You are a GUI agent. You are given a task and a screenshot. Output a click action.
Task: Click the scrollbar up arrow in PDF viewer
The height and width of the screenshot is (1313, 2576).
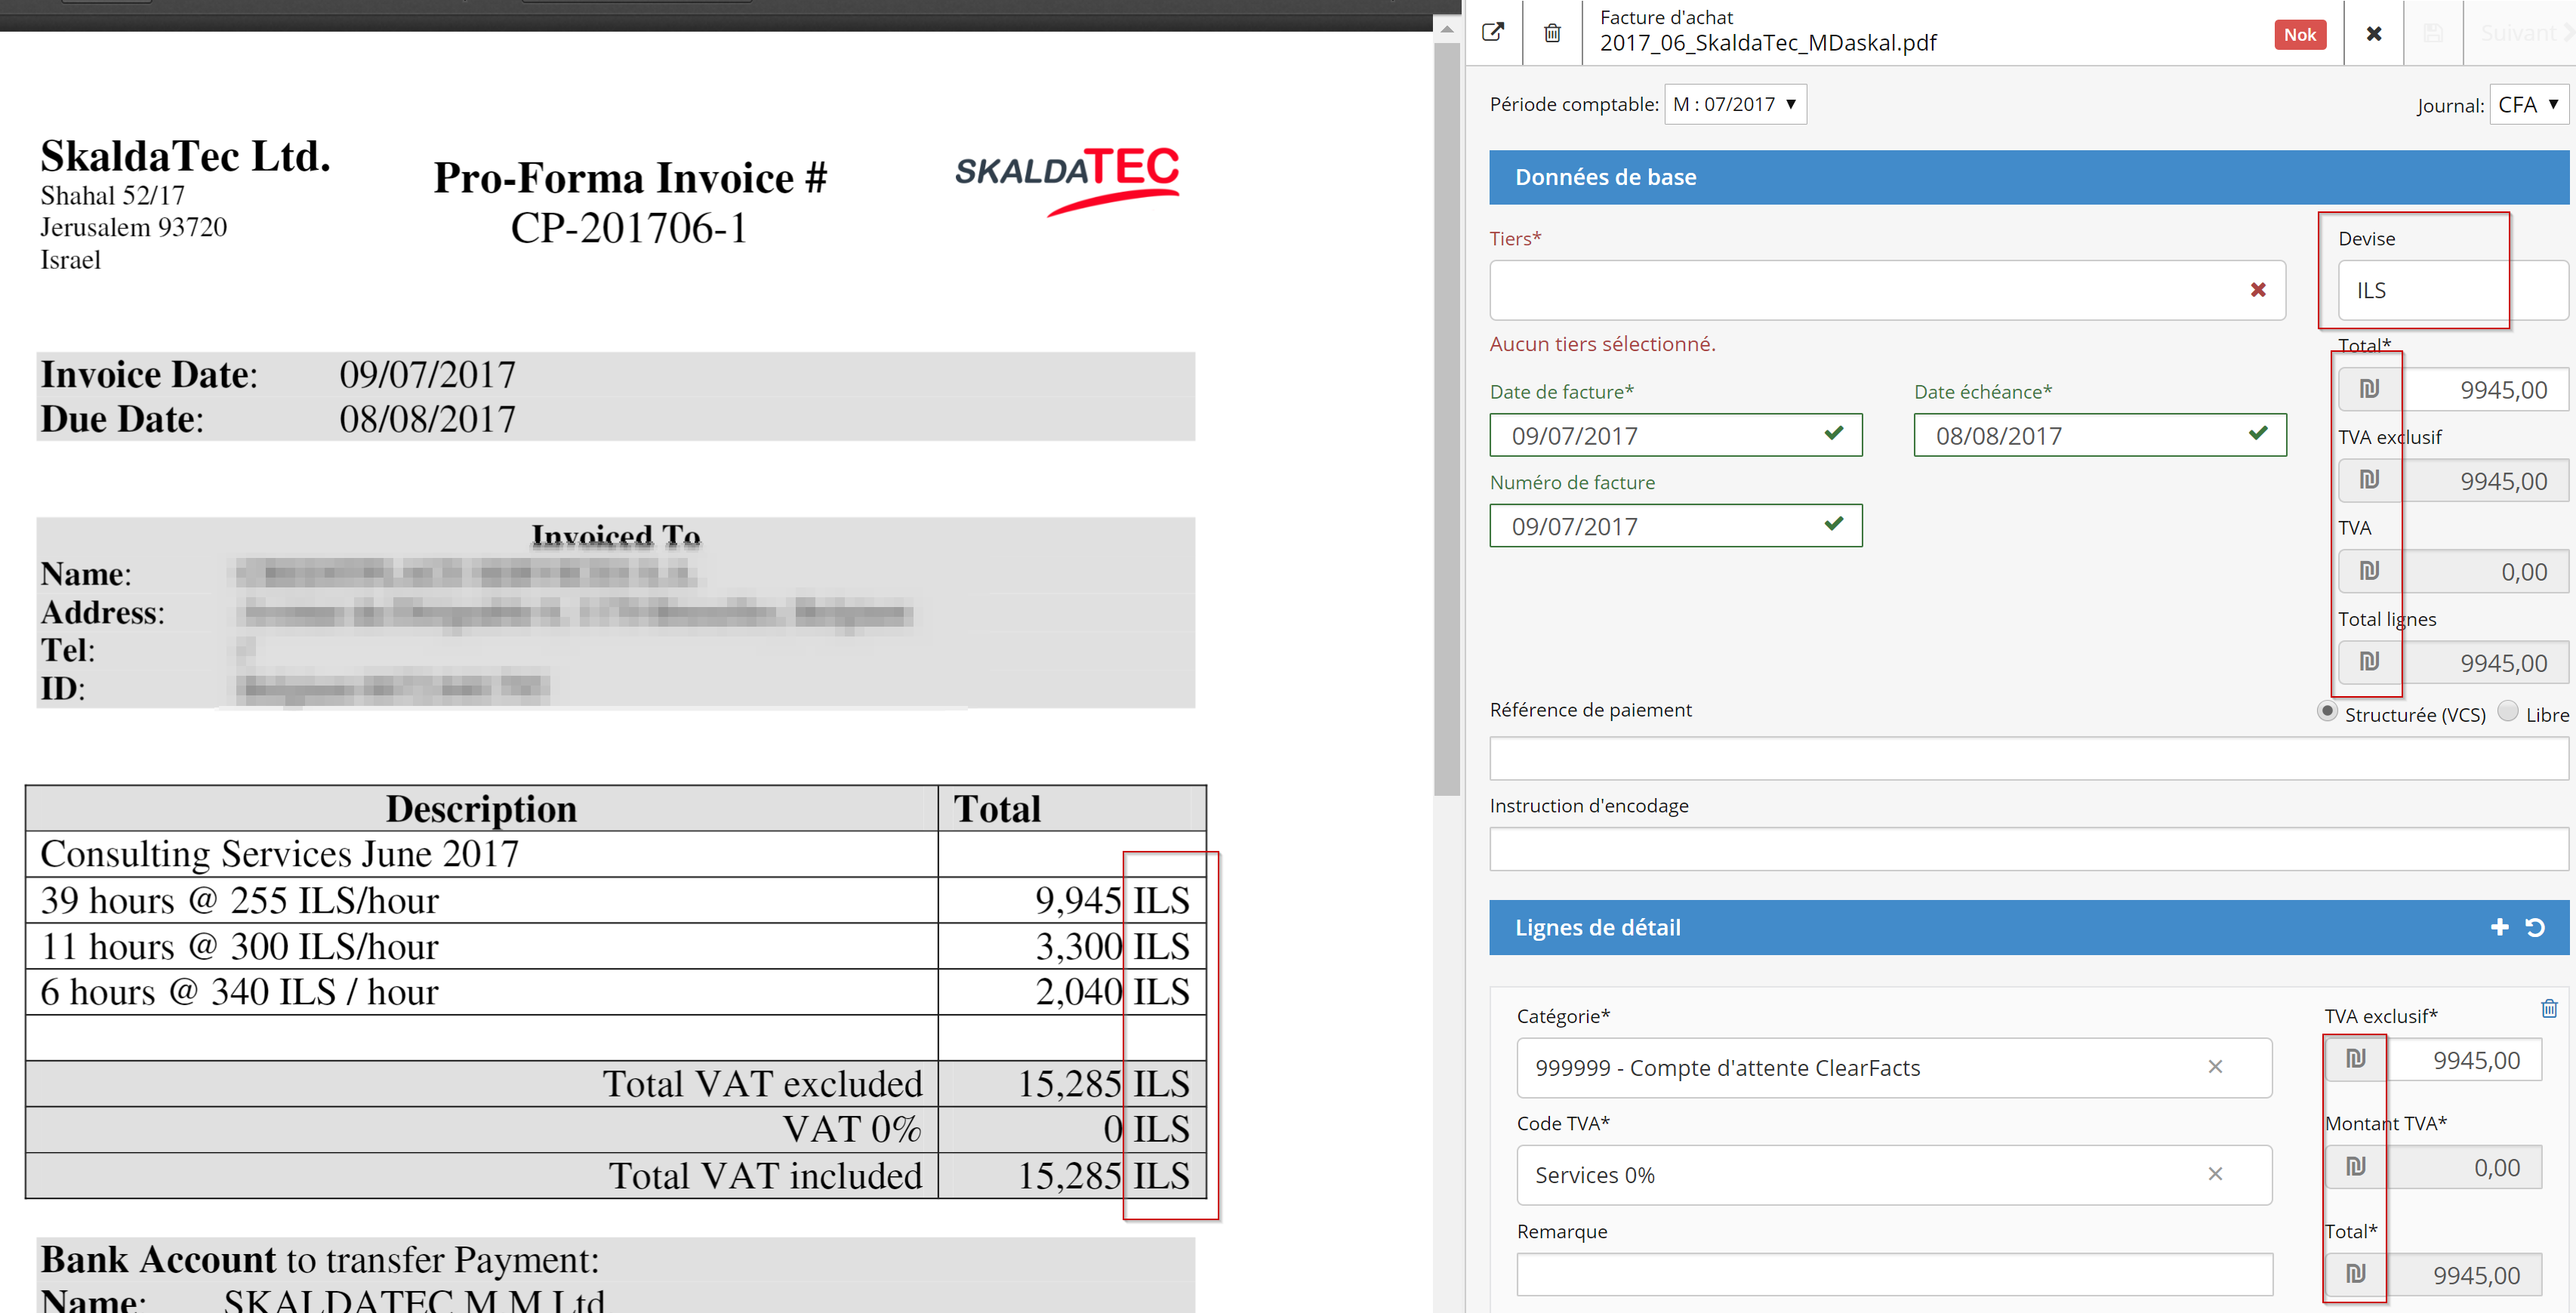pos(1446,29)
